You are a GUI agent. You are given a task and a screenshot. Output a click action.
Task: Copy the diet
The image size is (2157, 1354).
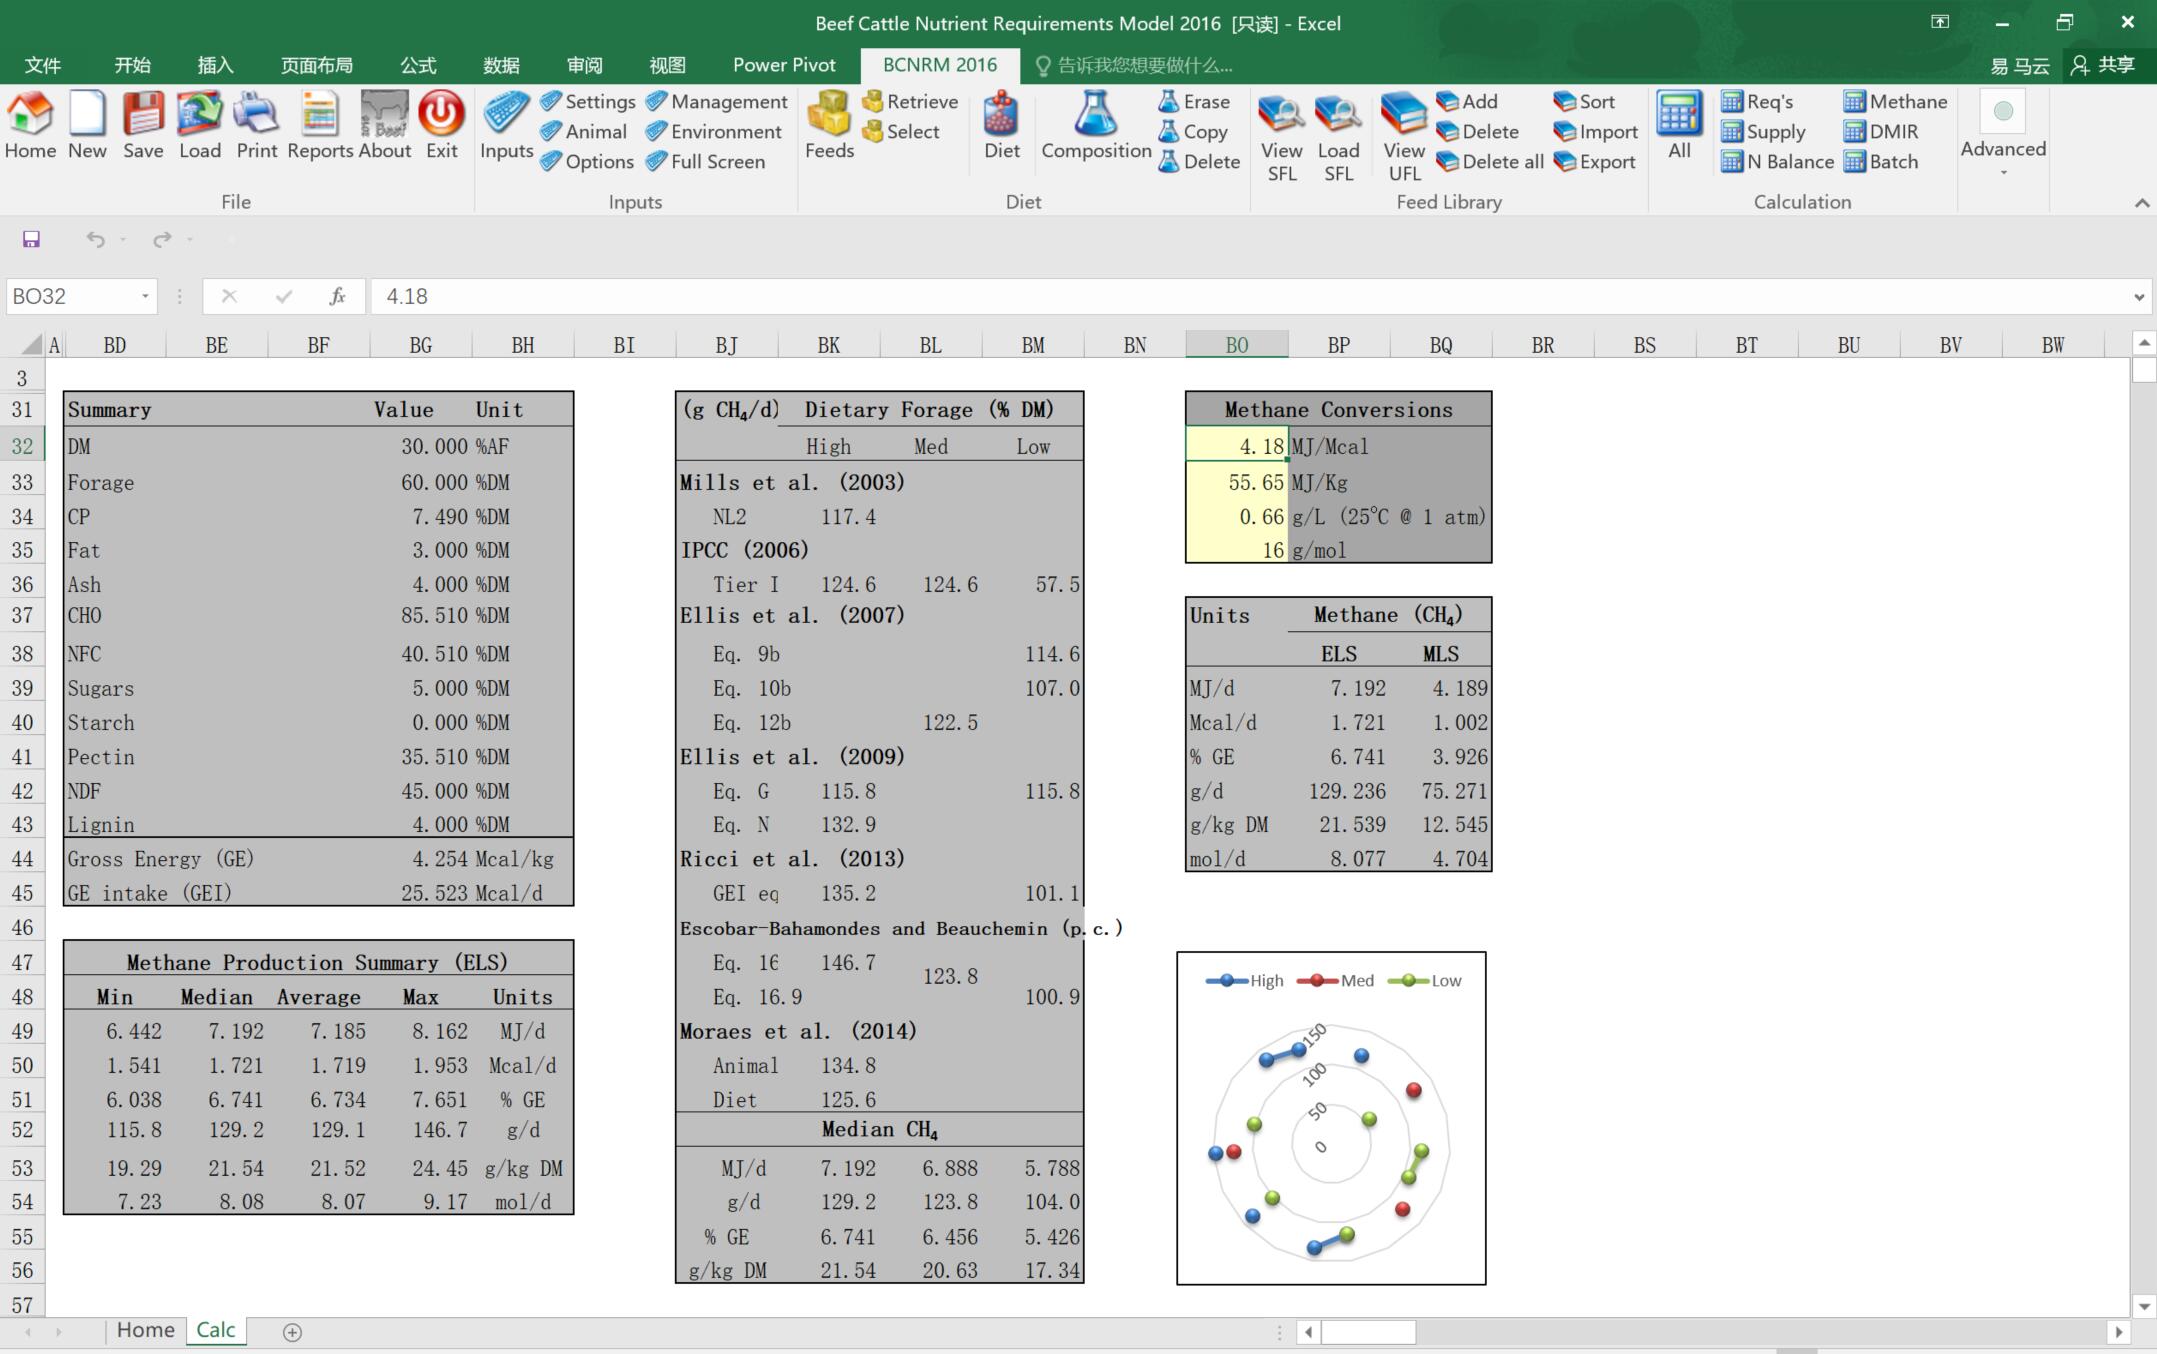(1193, 131)
